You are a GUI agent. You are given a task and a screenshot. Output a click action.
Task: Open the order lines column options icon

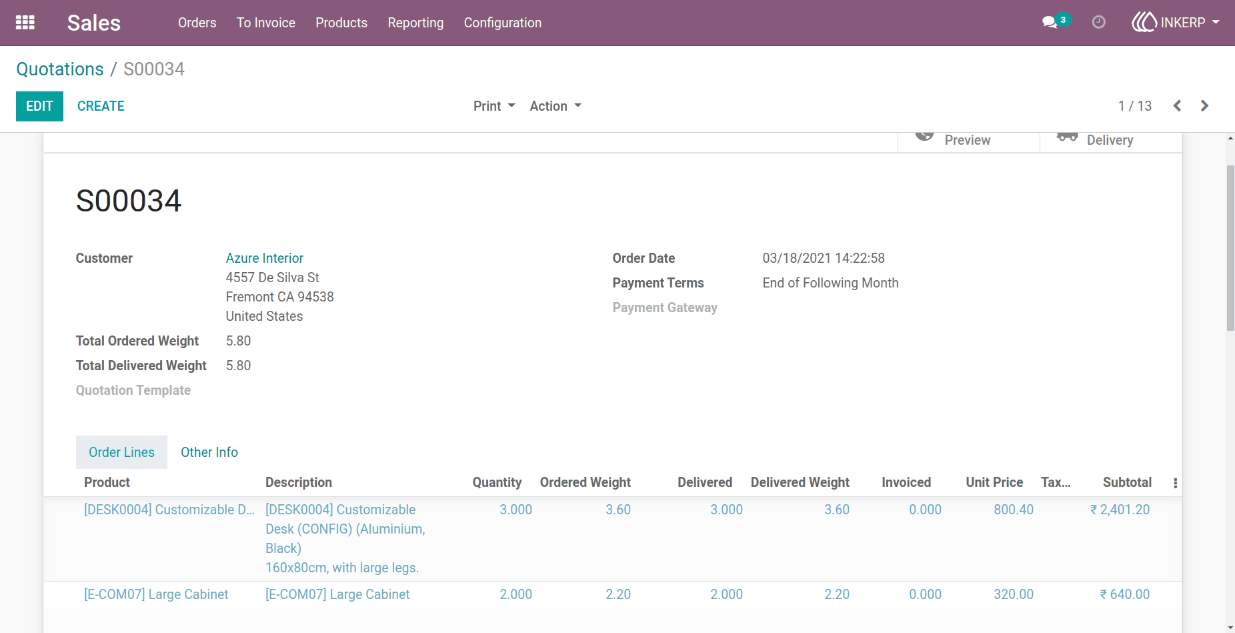pyautogui.click(x=1175, y=483)
